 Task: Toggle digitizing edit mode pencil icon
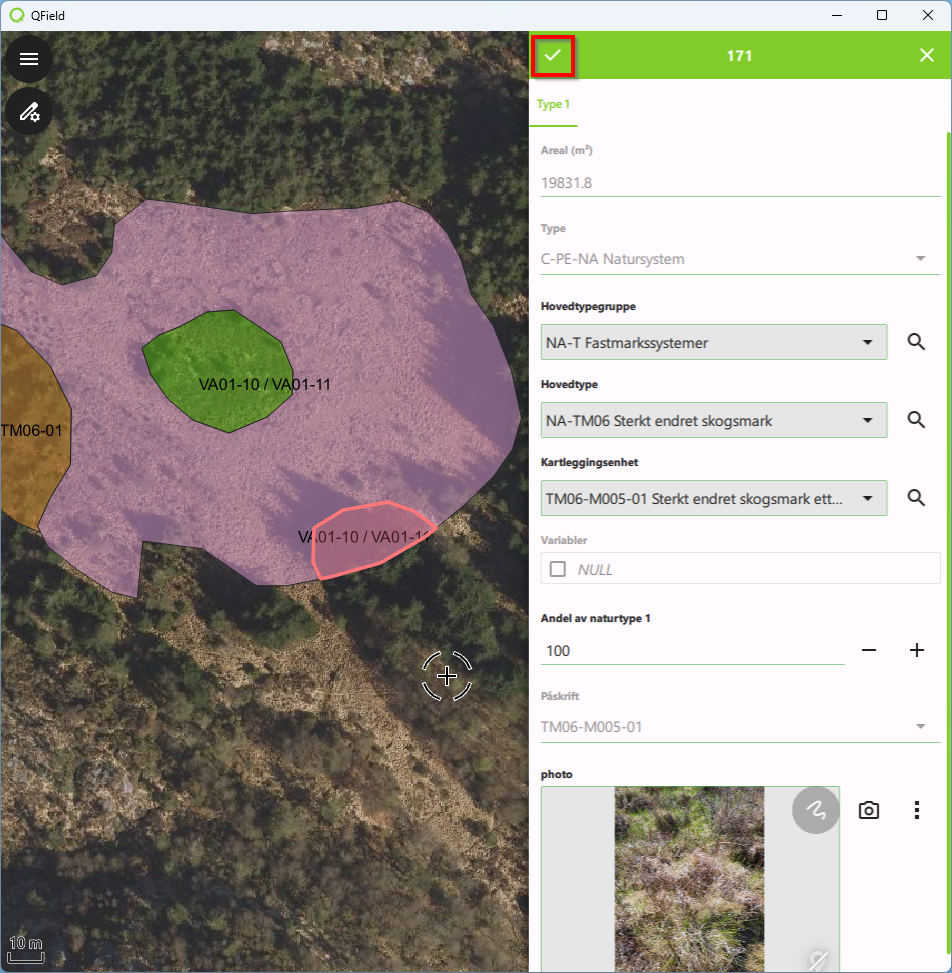tap(29, 111)
